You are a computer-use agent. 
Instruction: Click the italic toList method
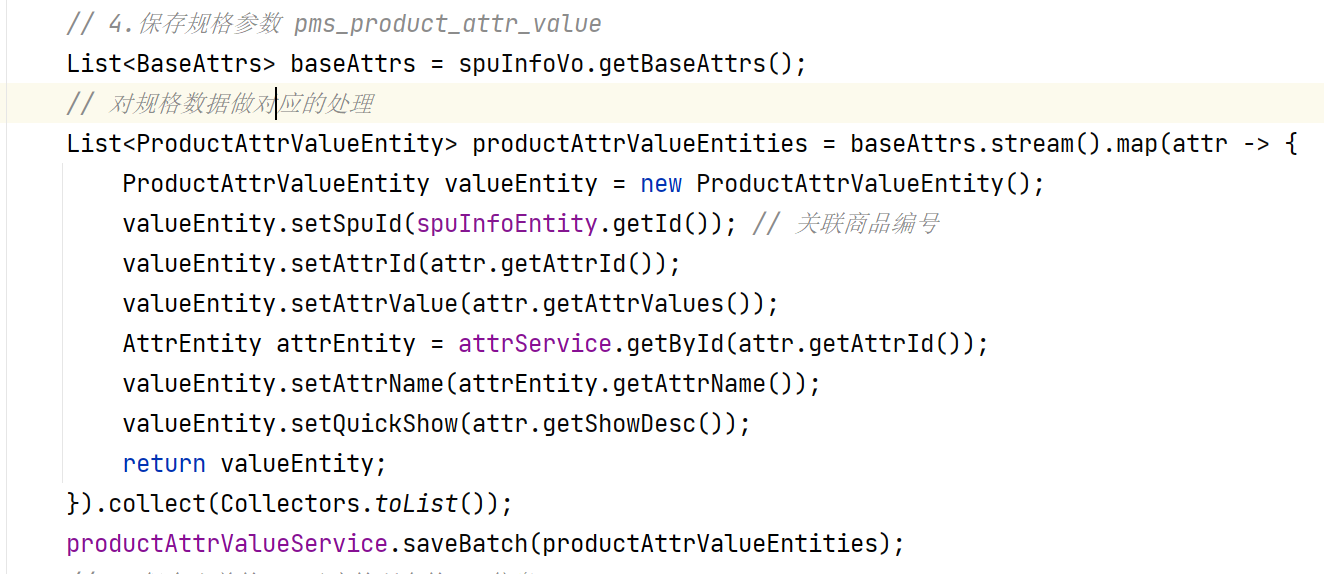[x=416, y=504]
